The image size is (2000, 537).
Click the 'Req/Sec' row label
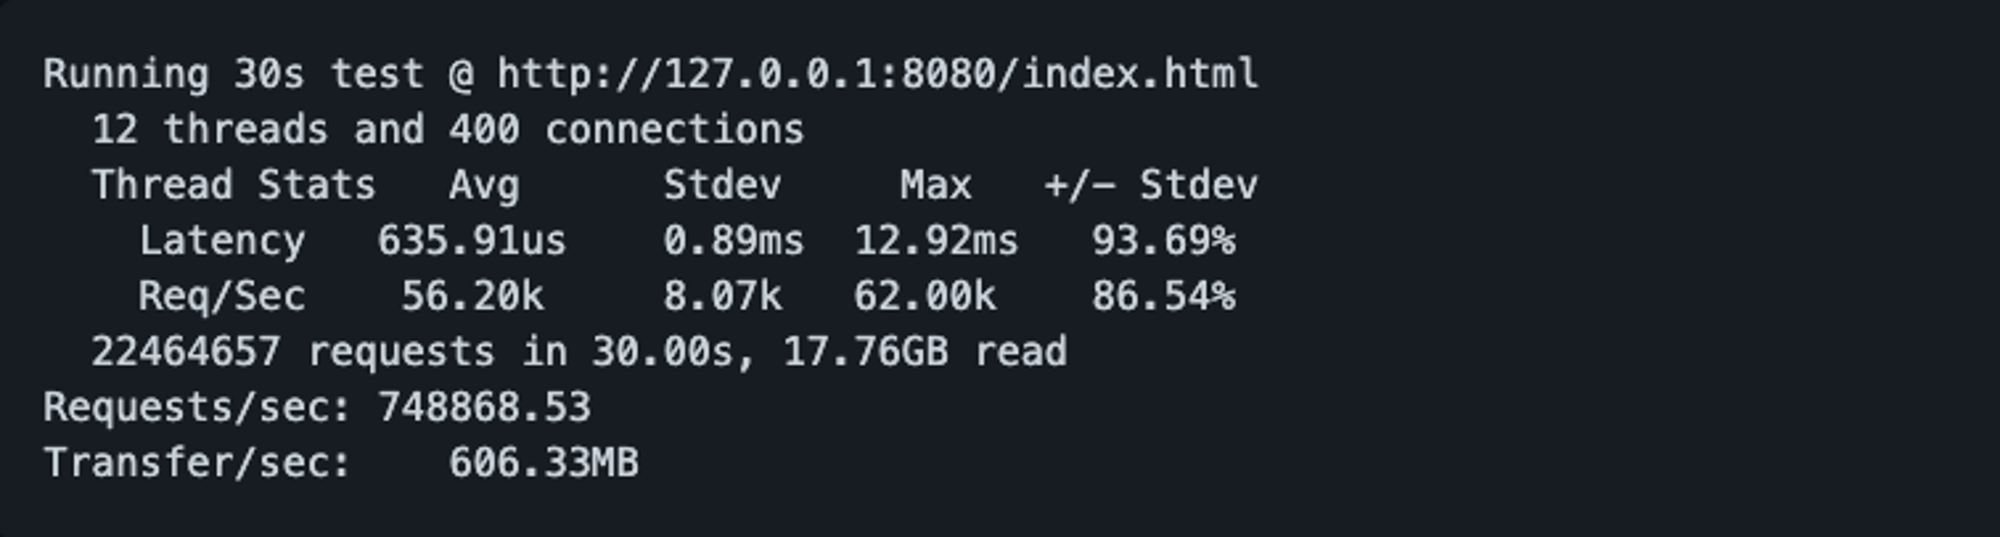pyautogui.click(x=222, y=297)
